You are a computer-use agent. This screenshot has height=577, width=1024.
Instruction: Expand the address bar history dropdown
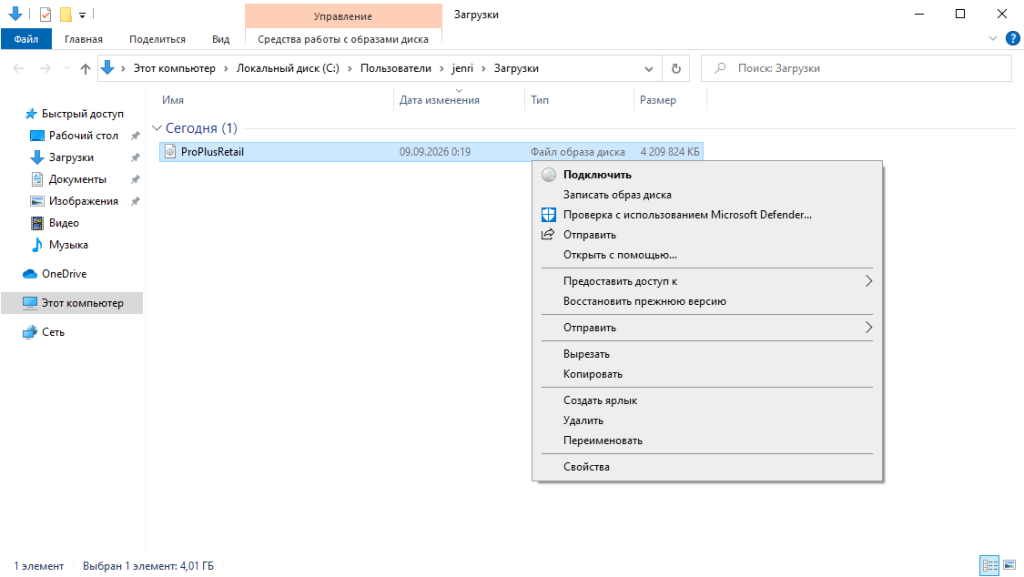pos(648,69)
